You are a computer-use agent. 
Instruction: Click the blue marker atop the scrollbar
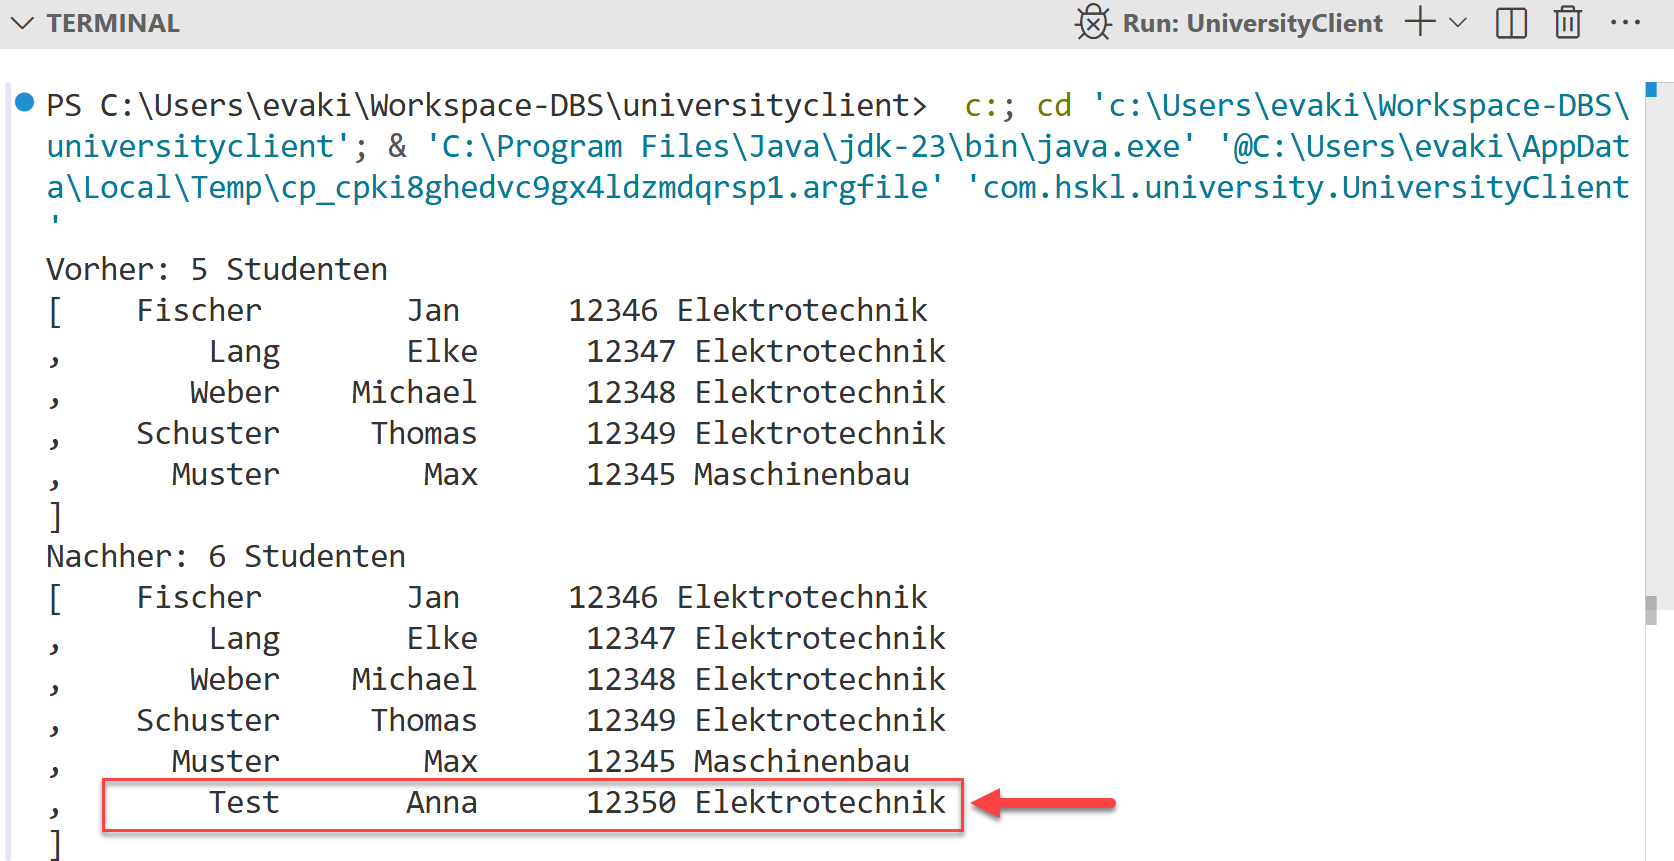coord(1651,90)
